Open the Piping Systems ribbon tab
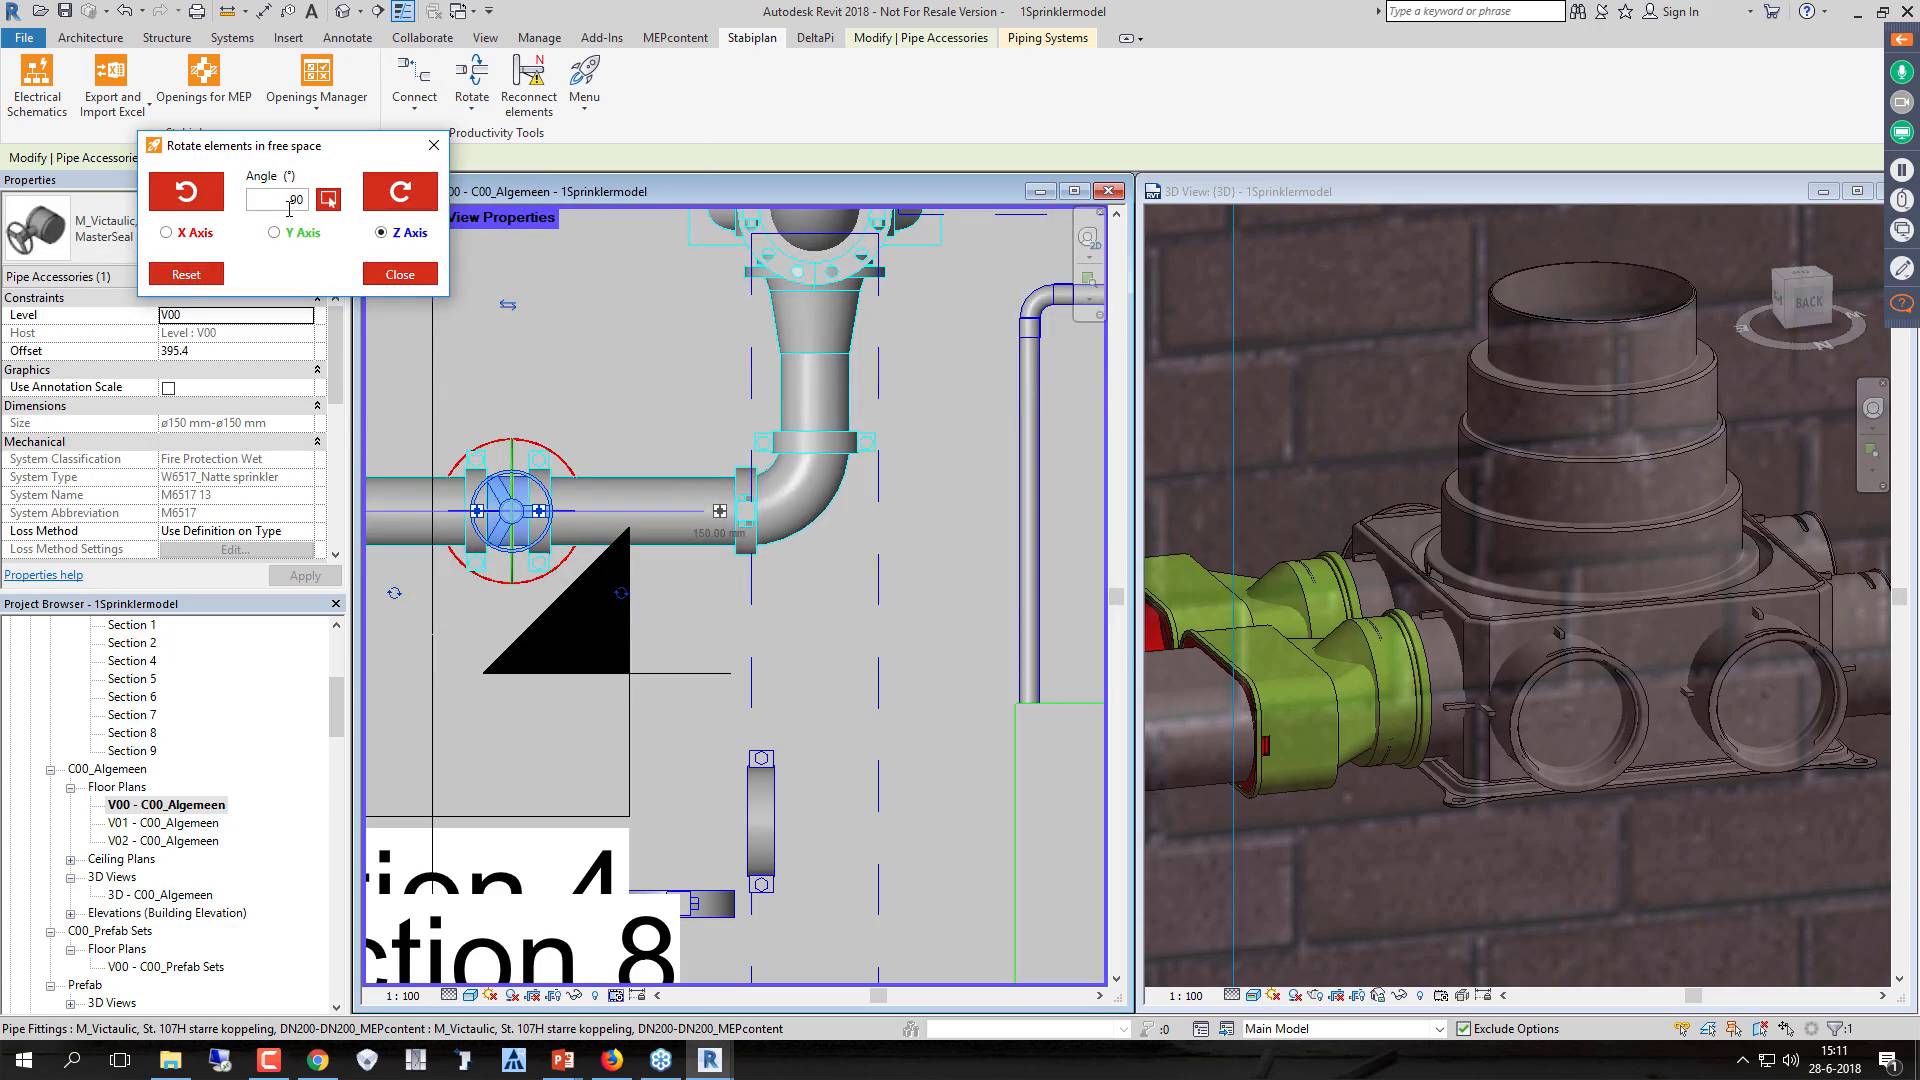Screen dimensions: 1920x1080 click(x=1046, y=37)
